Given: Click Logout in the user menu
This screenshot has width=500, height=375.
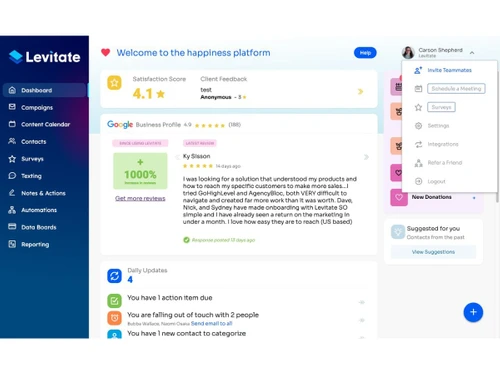Looking at the screenshot, I should 436,181.
